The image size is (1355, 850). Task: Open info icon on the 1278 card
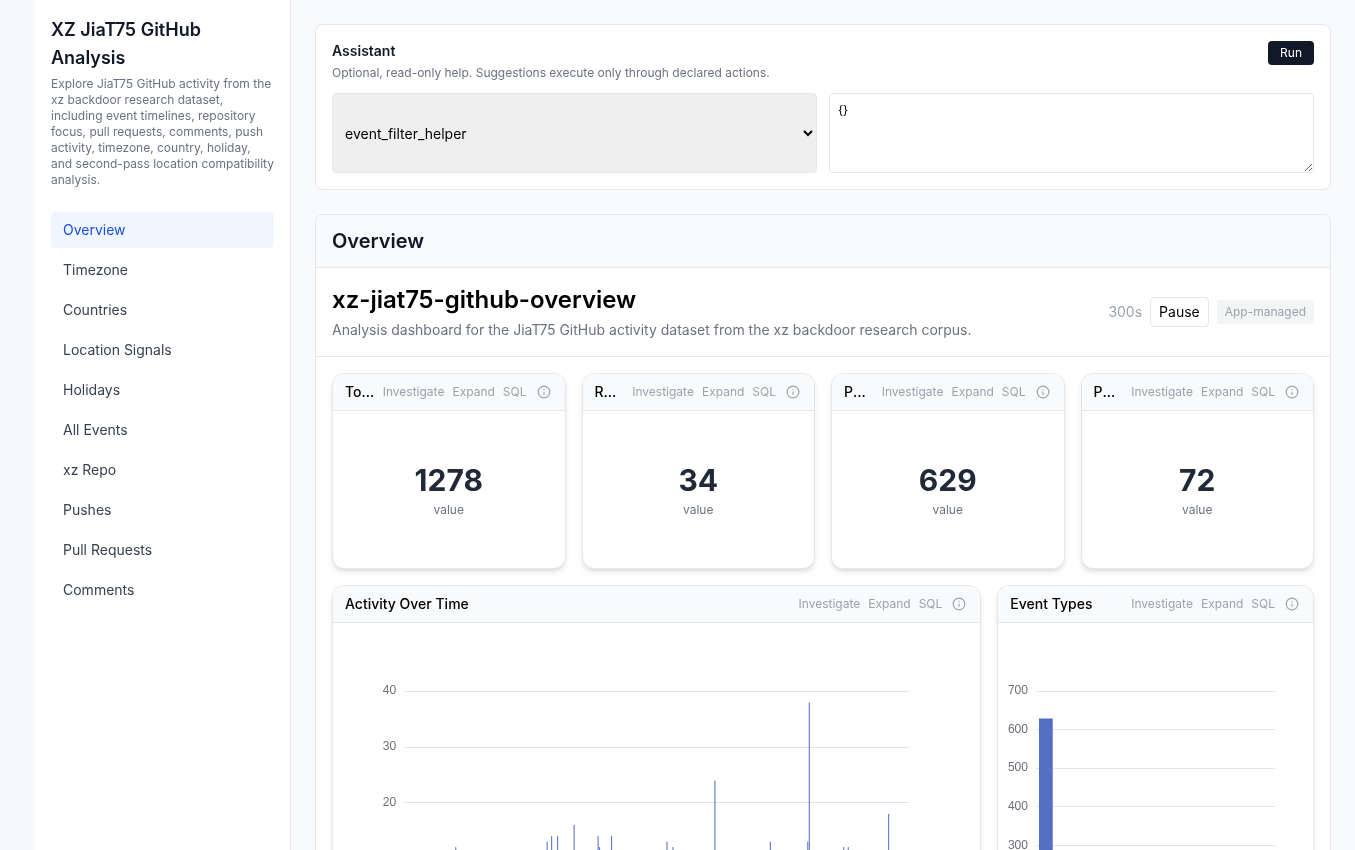tap(544, 392)
